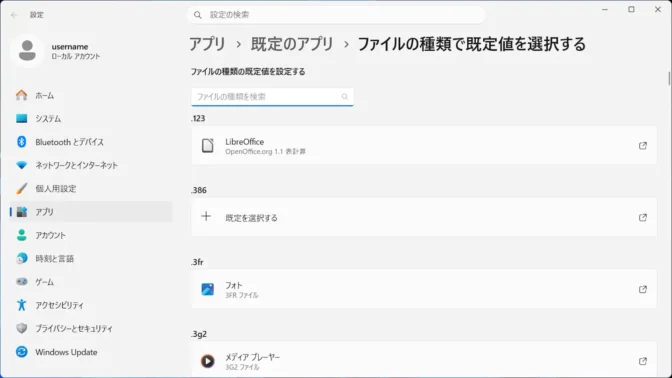
Task: Click the external link icon for .386
Action: 642,218
